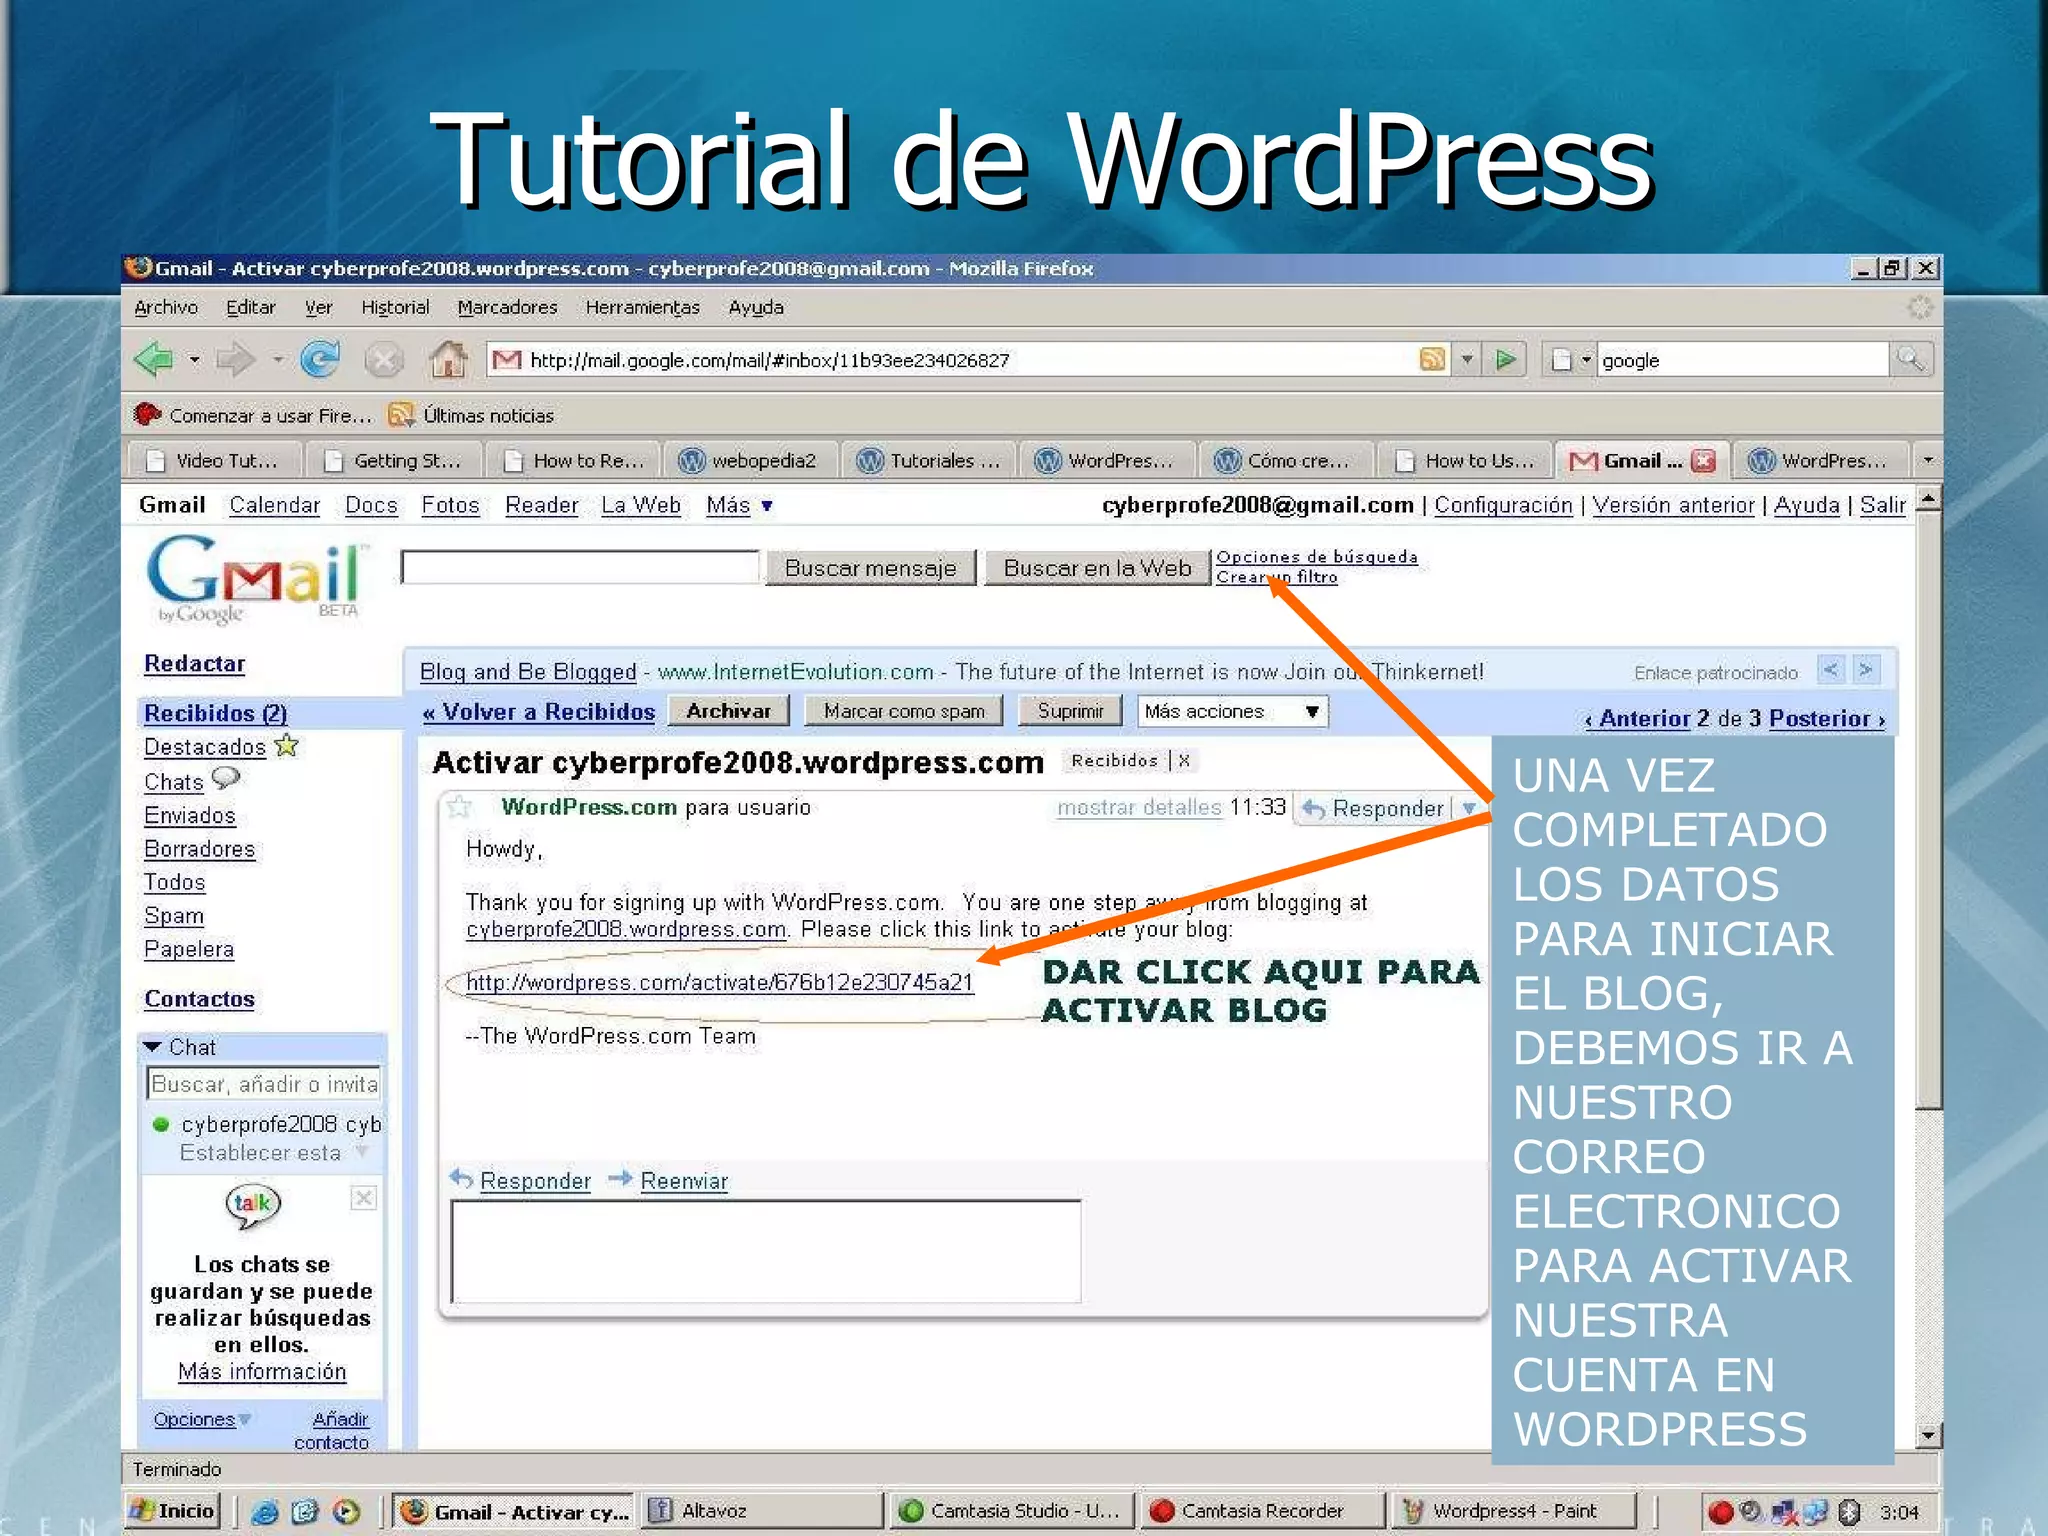The image size is (2048, 1536).
Task: Switch to the Video Tut... tab
Action: (213, 460)
